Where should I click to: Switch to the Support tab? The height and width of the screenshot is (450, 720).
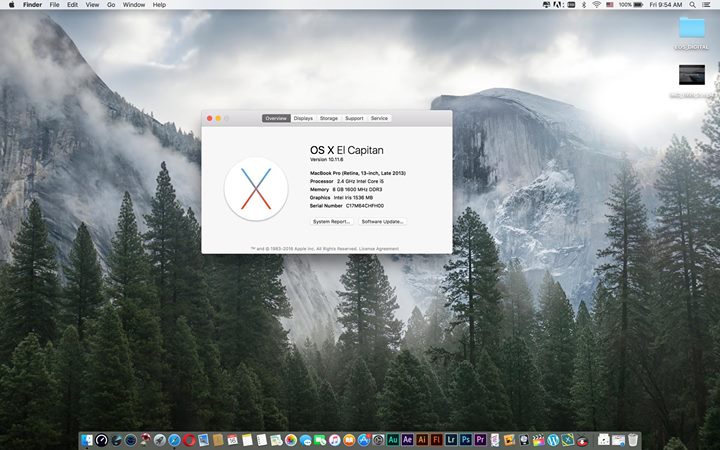pos(354,118)
